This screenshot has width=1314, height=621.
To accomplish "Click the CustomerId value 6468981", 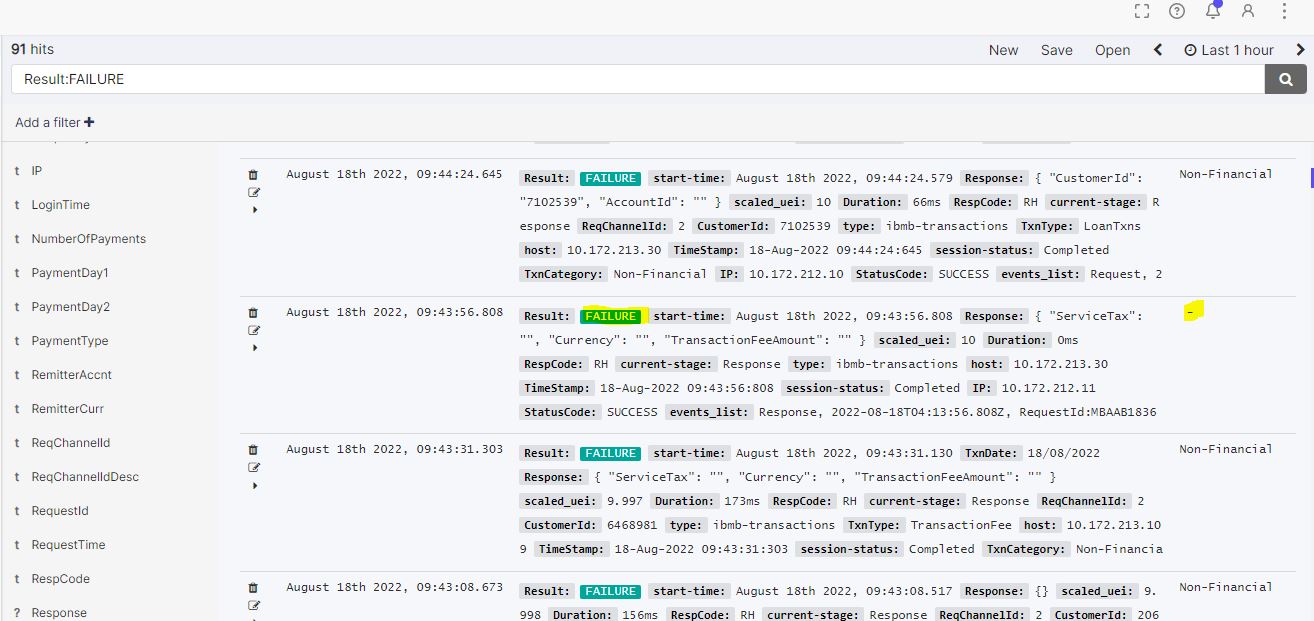I will click(632, 525).
